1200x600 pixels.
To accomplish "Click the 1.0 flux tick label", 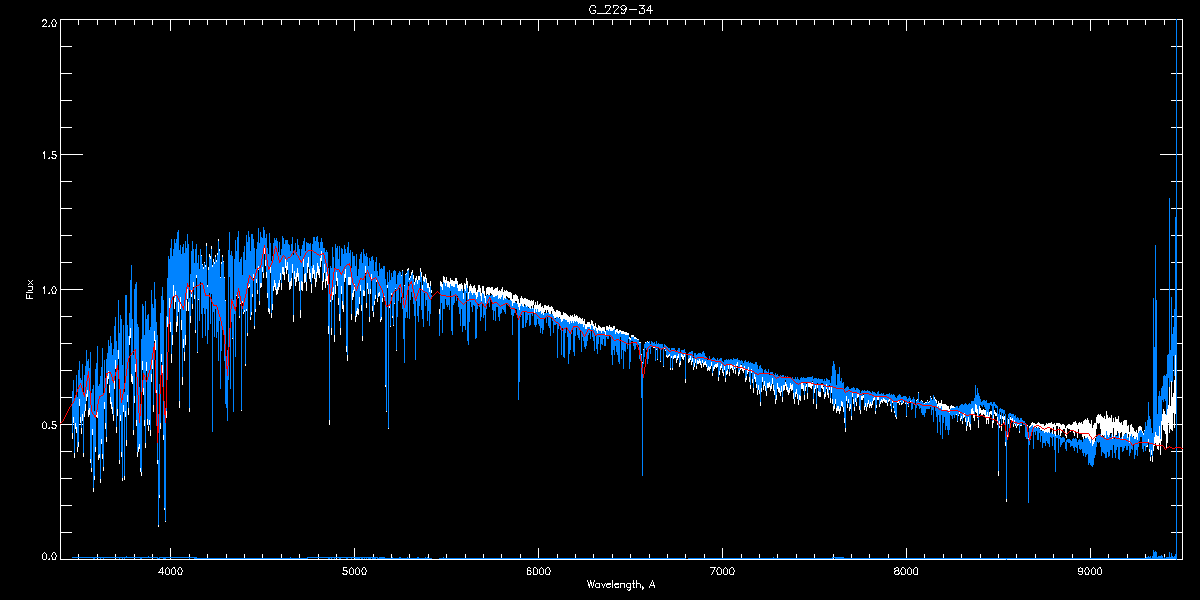I will 48,290.
